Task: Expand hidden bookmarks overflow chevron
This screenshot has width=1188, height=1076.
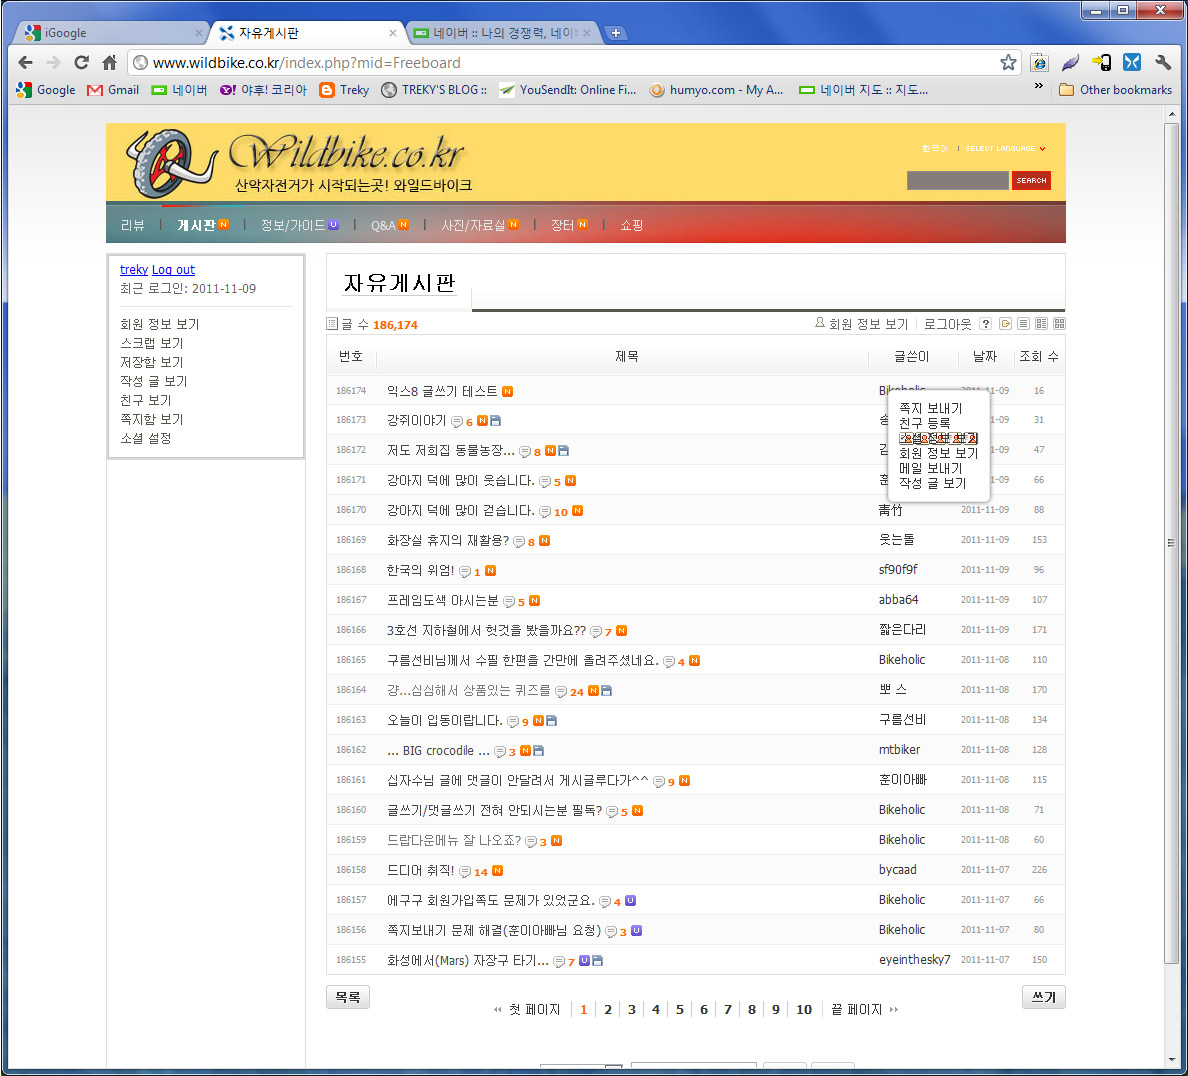Action: pyautogui.click(x=1038, y=87)
